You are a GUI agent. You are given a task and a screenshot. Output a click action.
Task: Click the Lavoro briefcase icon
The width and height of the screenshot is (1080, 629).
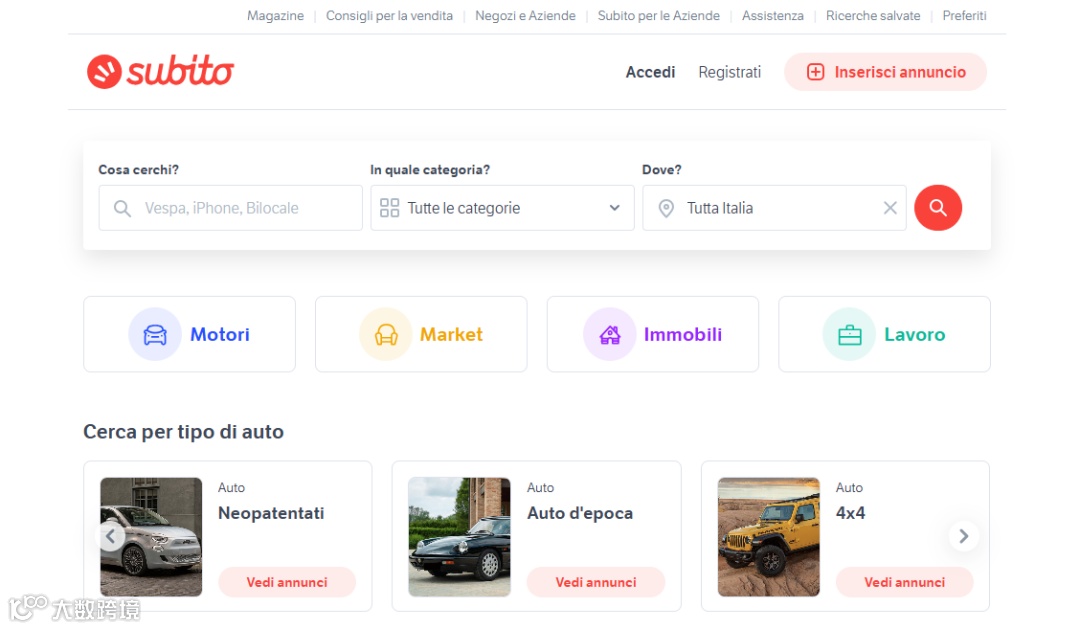coord(849,335)
